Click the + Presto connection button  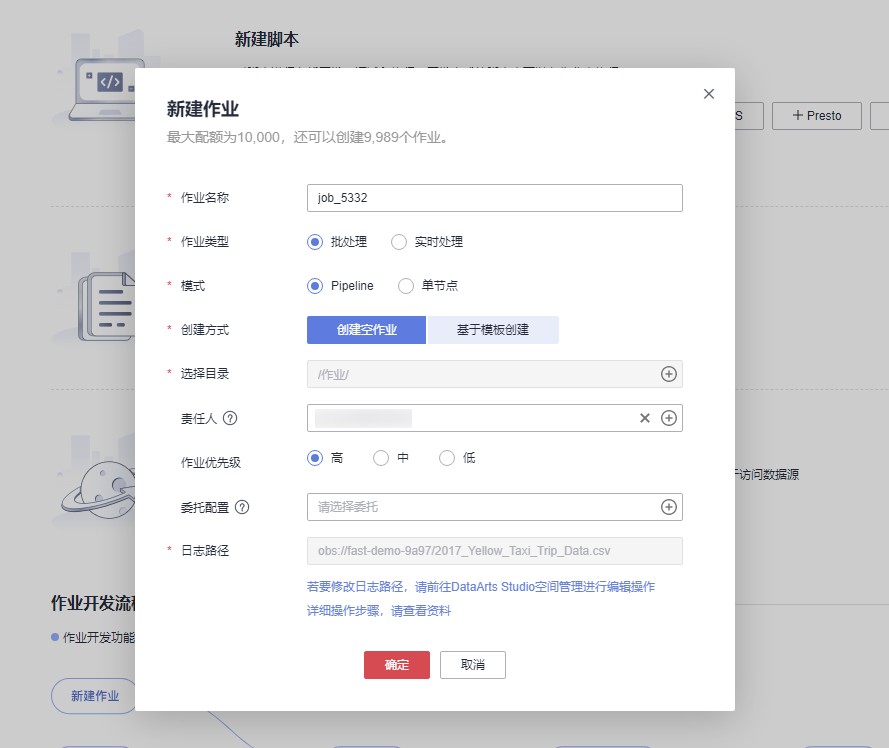817,115
